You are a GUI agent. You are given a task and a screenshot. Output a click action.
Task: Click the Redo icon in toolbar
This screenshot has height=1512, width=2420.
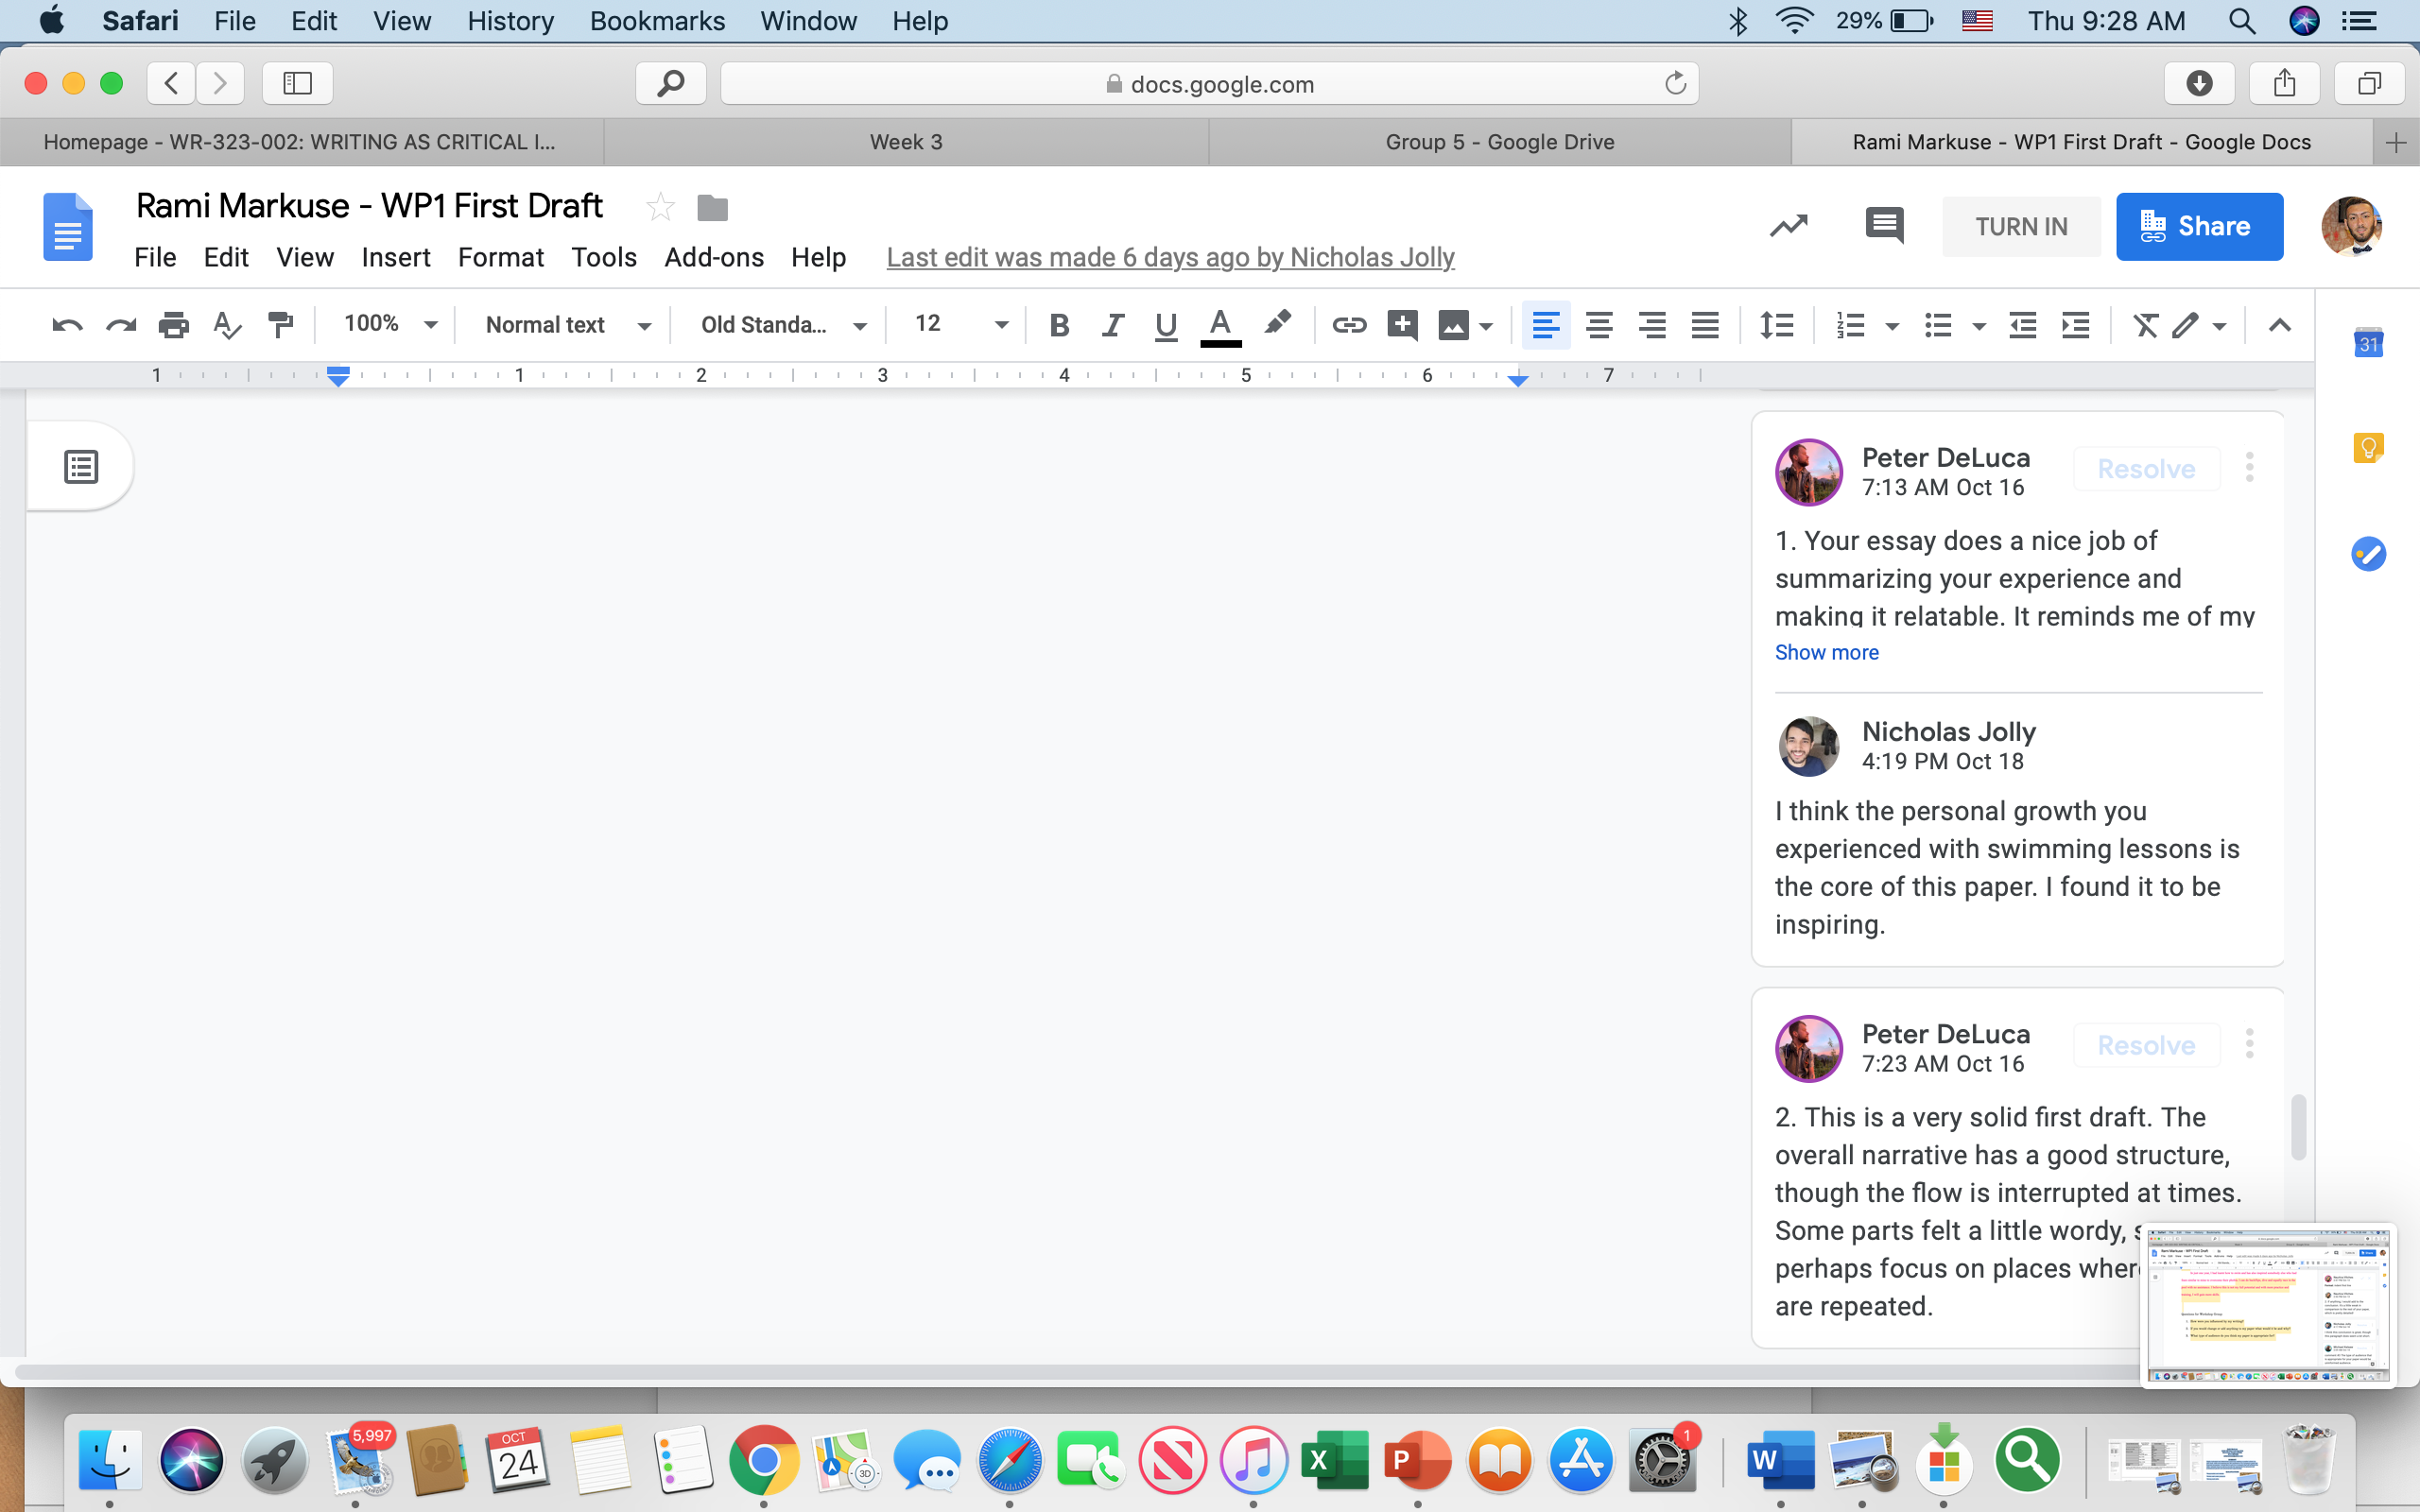pos(121,325)
